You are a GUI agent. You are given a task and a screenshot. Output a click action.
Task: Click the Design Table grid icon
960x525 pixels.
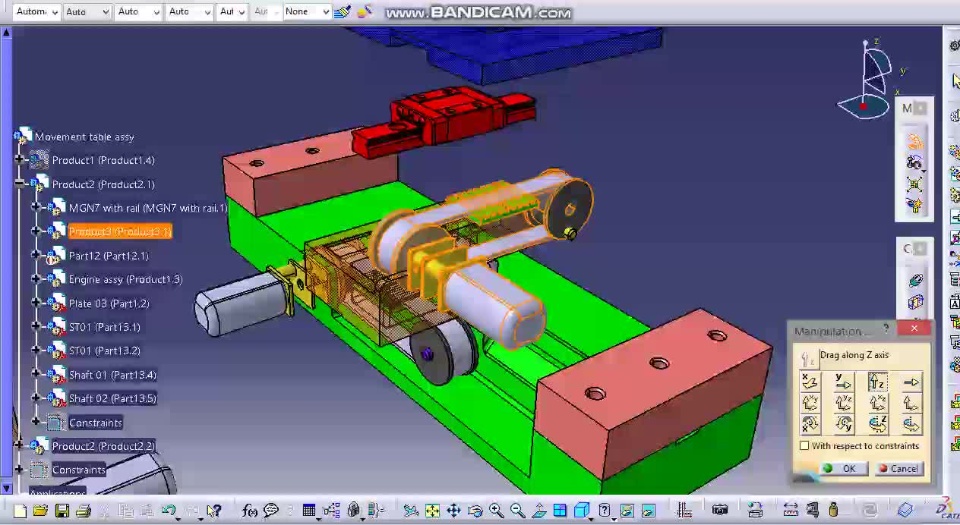coord(309,510)
